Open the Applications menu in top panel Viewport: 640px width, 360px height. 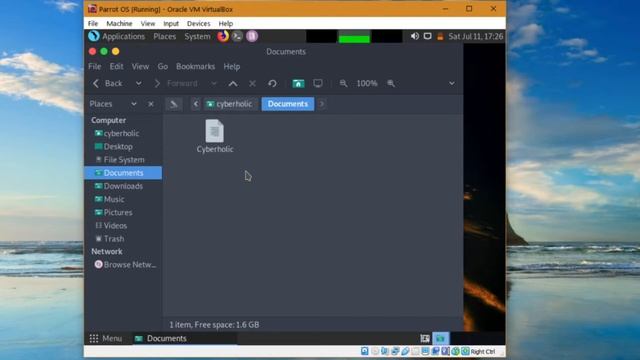pyautogui.click(x=124, y=36)
